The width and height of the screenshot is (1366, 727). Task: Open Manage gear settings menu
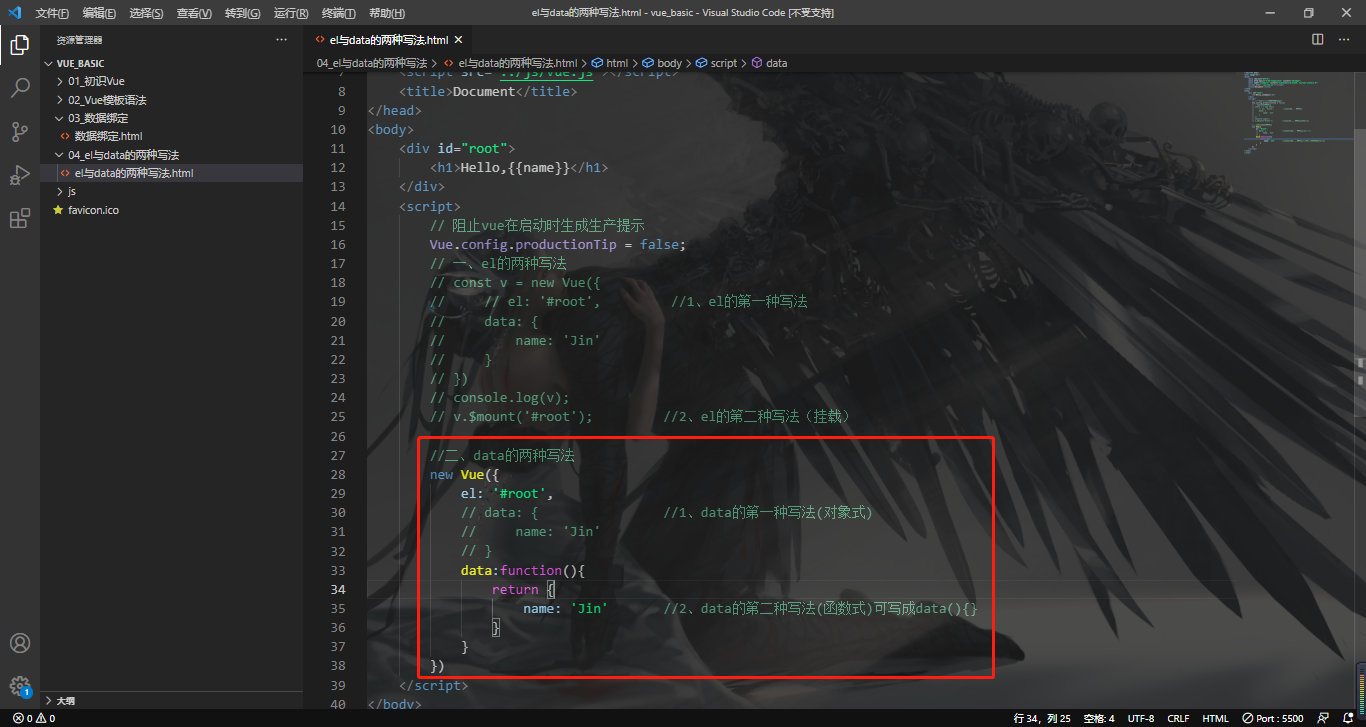pos(19,686)
